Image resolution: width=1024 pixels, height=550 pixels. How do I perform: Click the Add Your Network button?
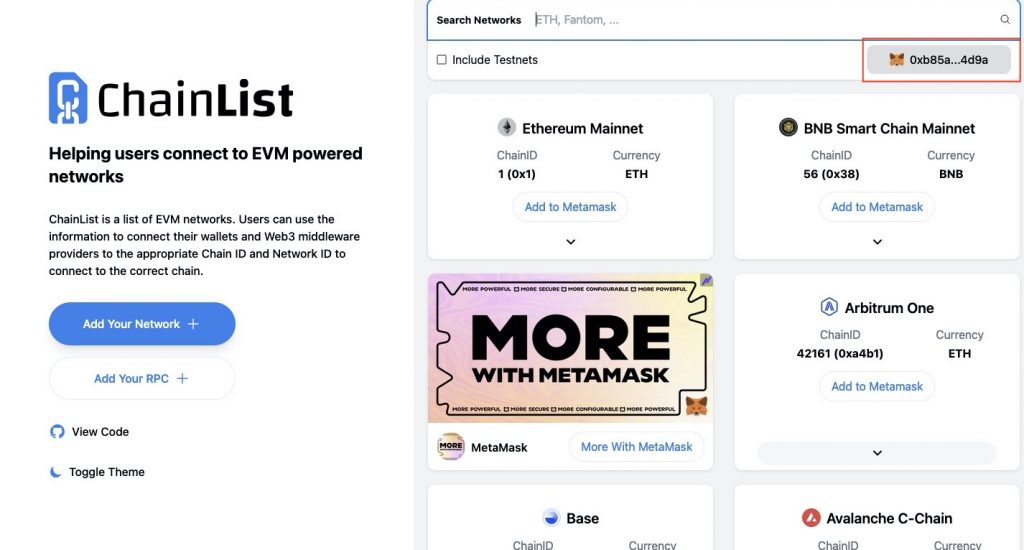141,324
